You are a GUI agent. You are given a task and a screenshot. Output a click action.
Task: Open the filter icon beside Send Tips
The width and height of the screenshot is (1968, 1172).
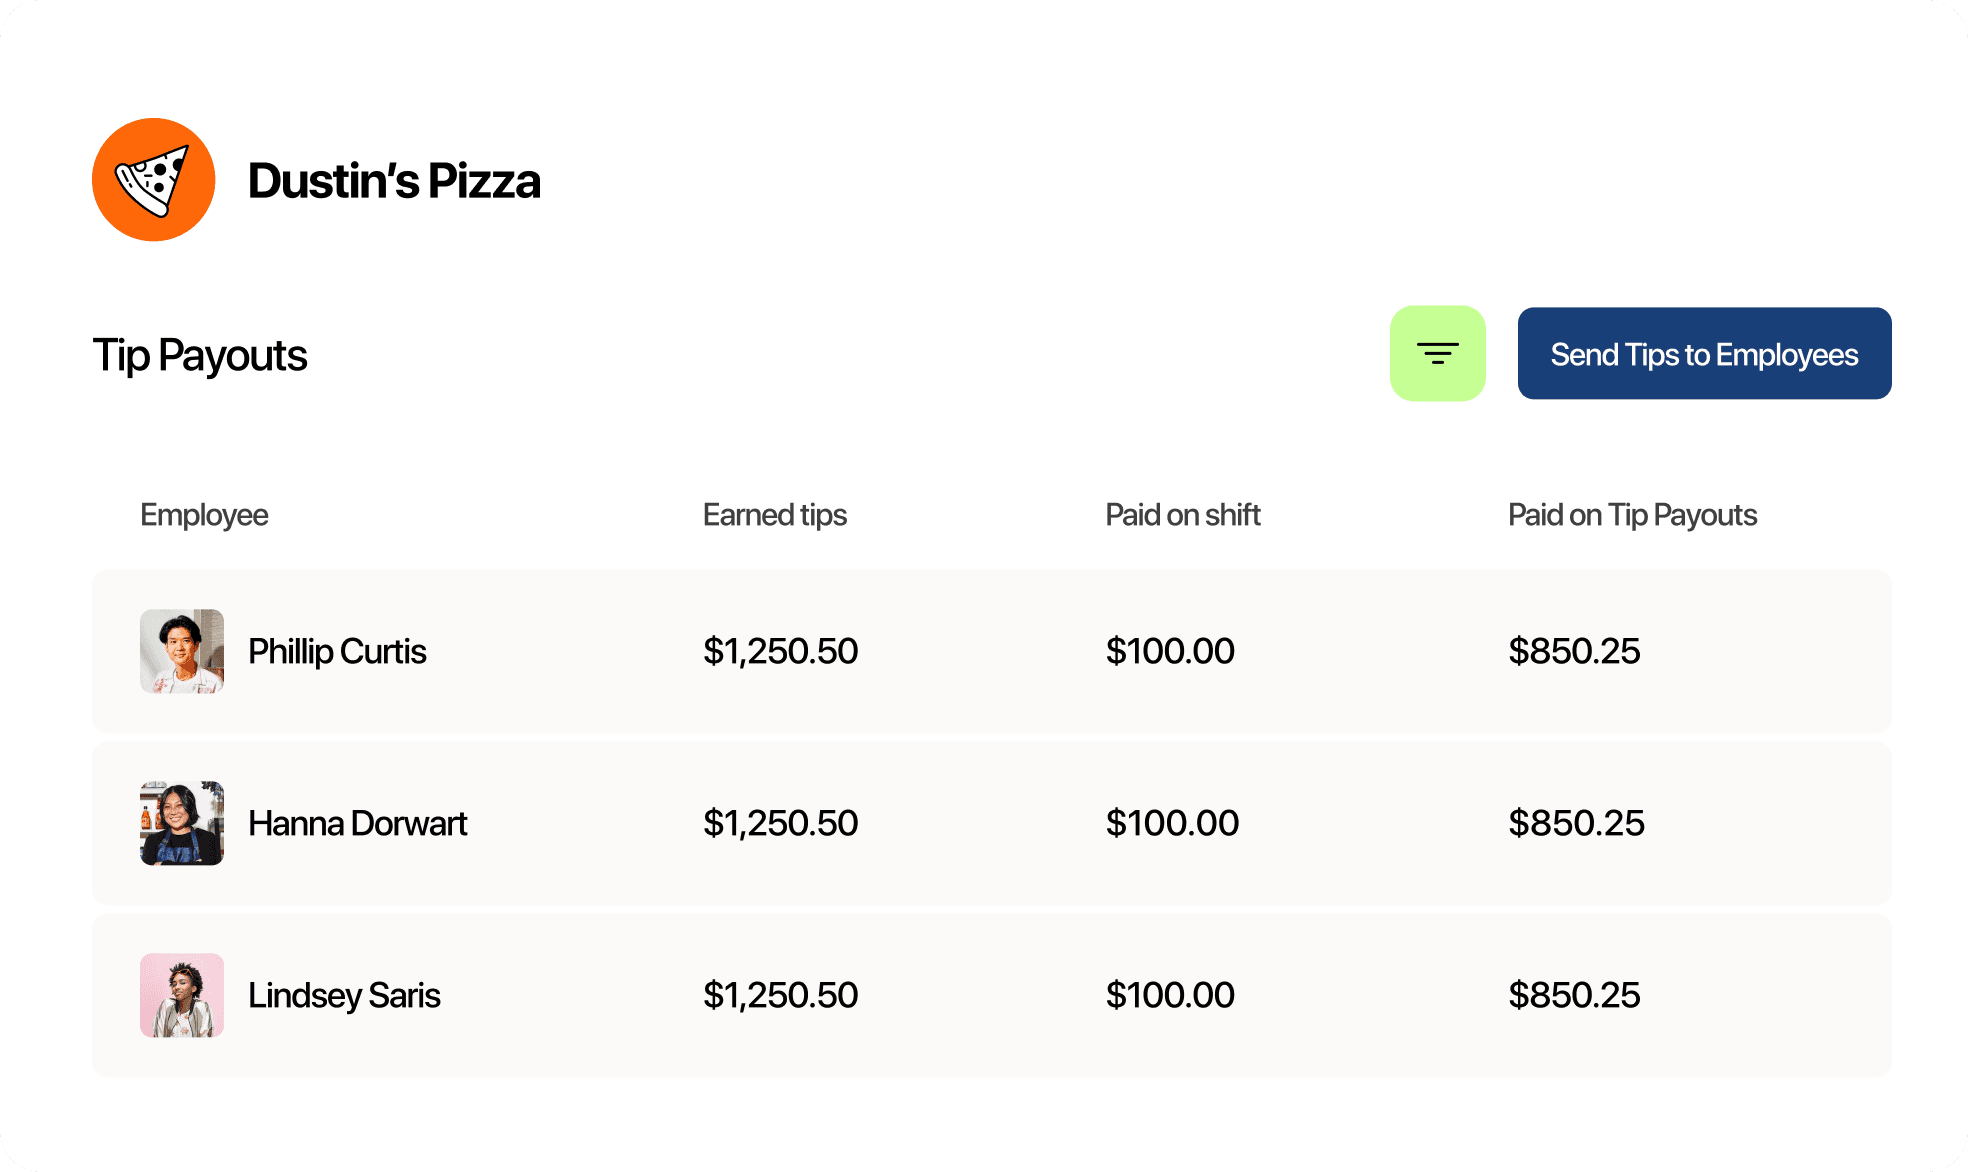point(1437,353)
